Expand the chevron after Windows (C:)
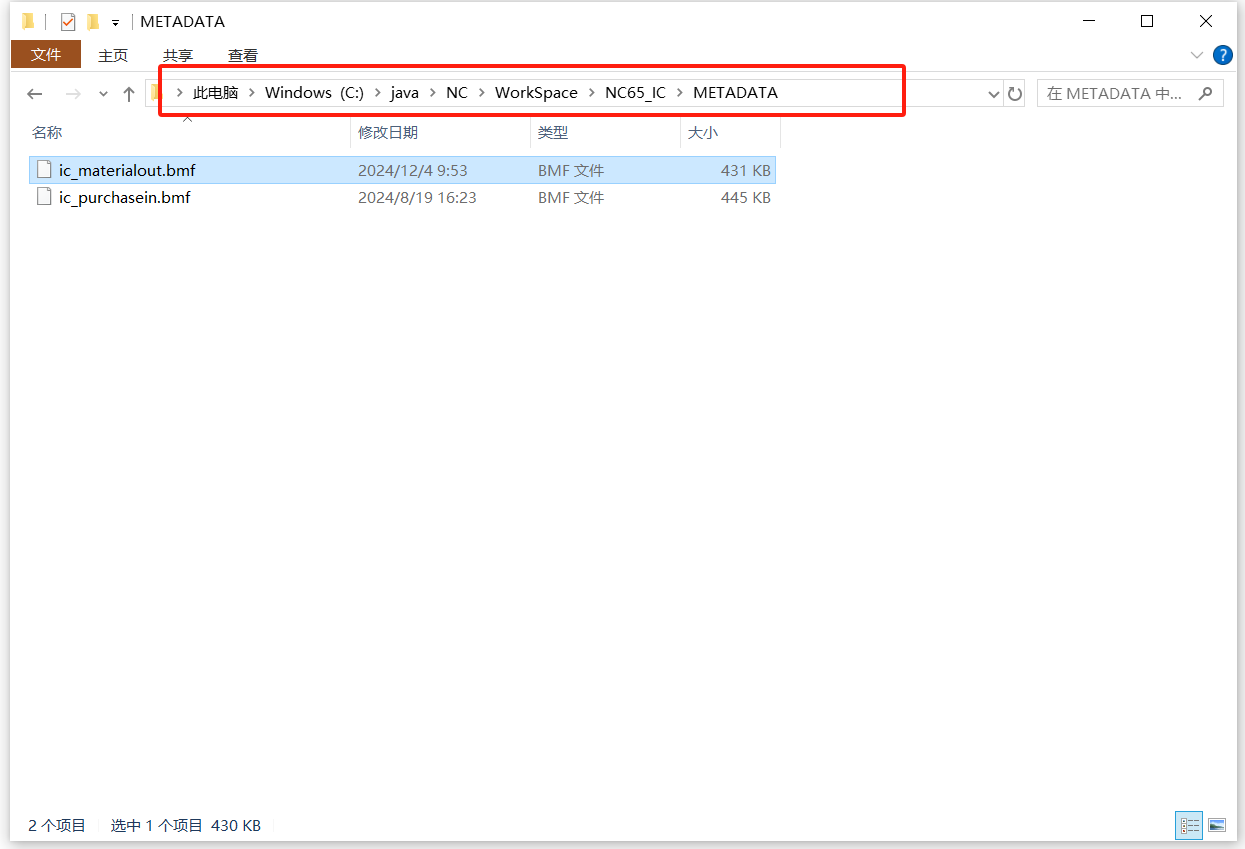Image resolution: width=1245 pixels, height=849 pixels. (x=377, y=93)
